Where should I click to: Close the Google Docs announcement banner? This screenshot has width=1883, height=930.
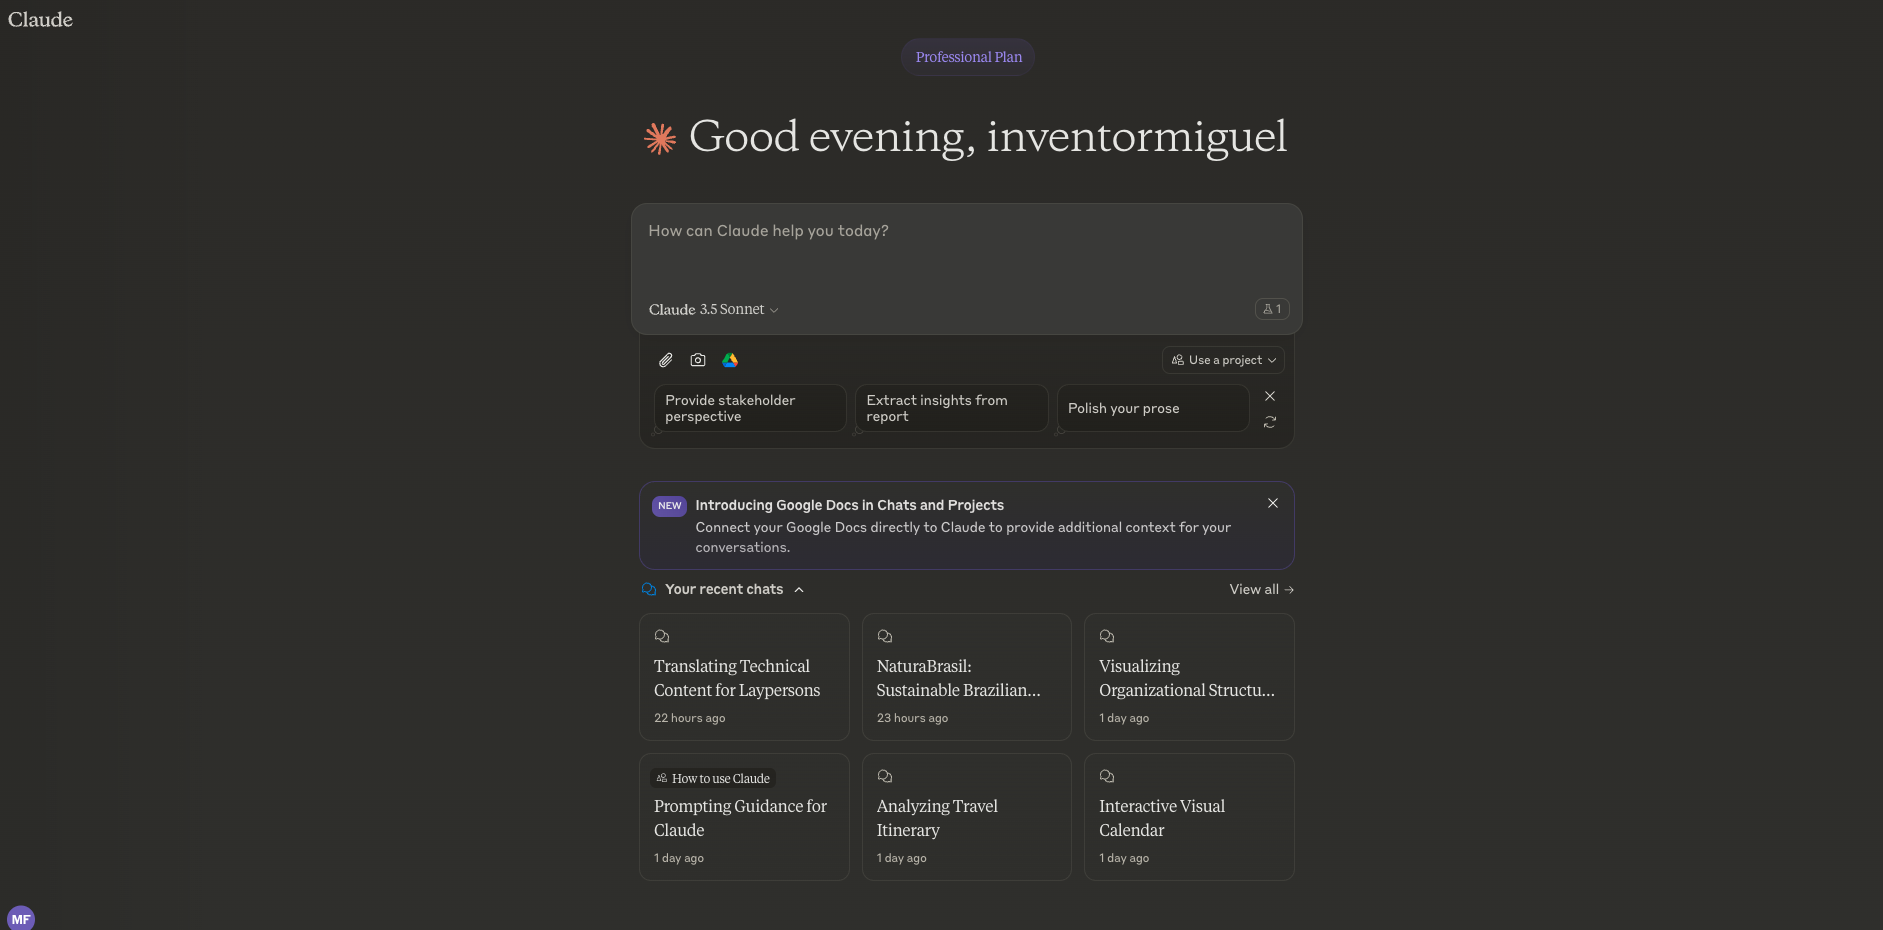(1273, 503)
